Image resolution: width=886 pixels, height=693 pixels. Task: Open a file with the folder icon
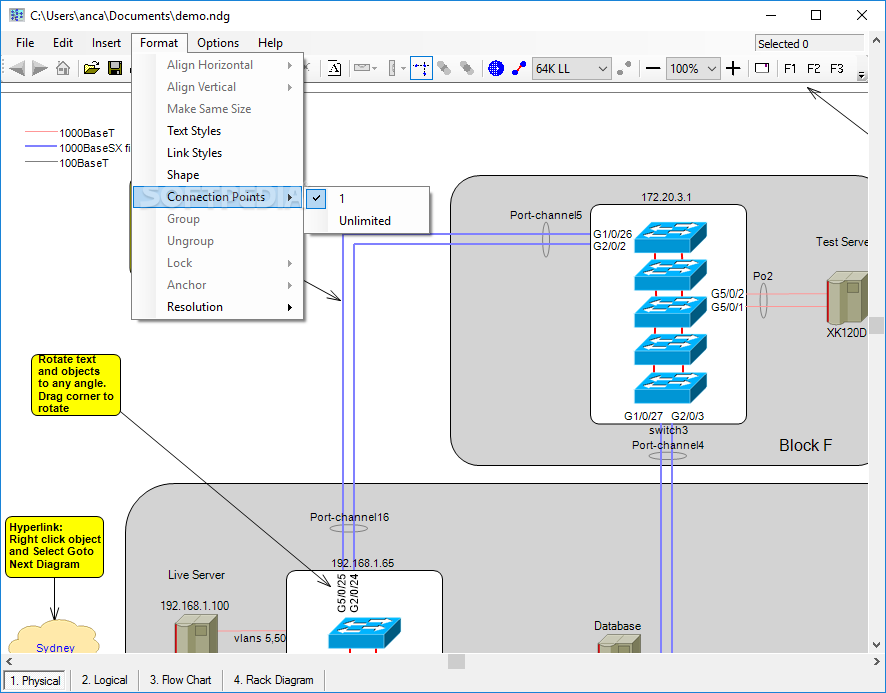[x=92, y=68]
